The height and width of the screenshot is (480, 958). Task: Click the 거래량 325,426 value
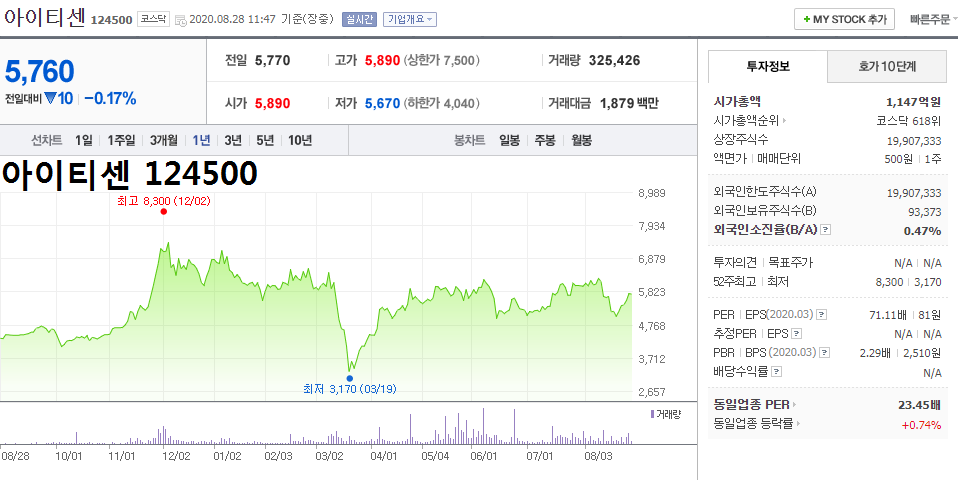click(615, 60)
